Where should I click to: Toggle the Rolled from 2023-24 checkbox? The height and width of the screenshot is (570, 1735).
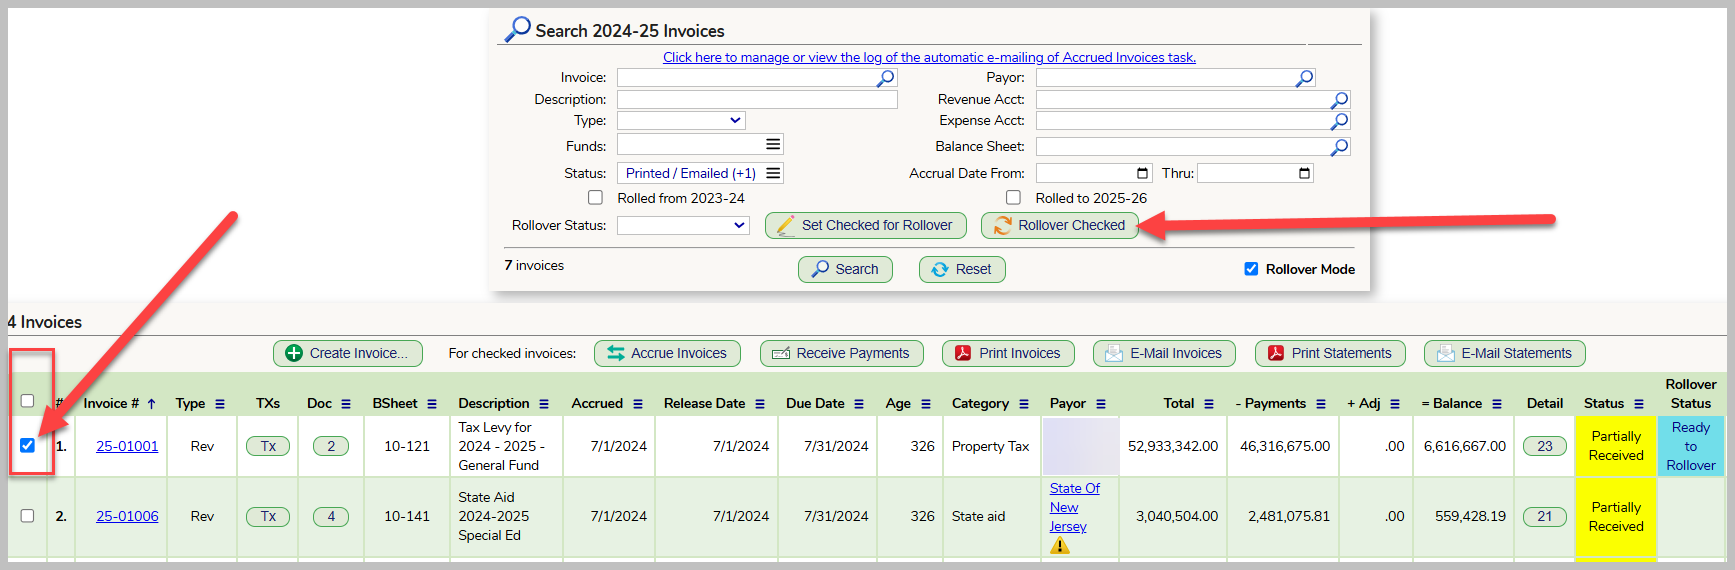pyautogui.click(x=596, y=198)
